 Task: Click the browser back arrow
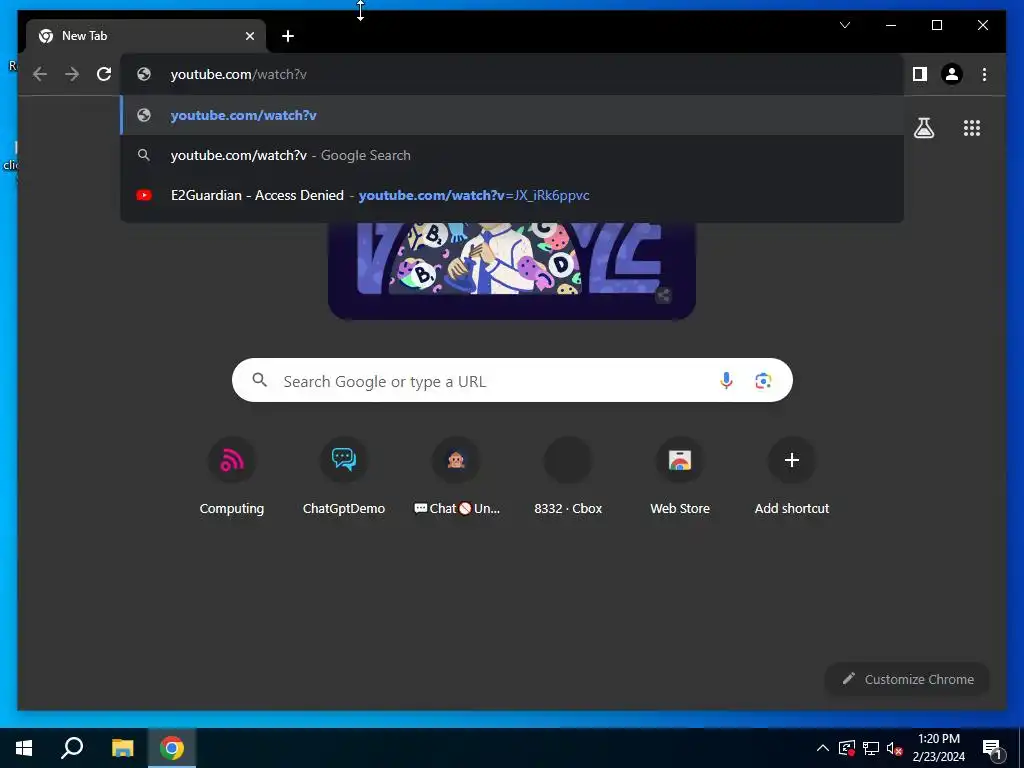(40, 74)
